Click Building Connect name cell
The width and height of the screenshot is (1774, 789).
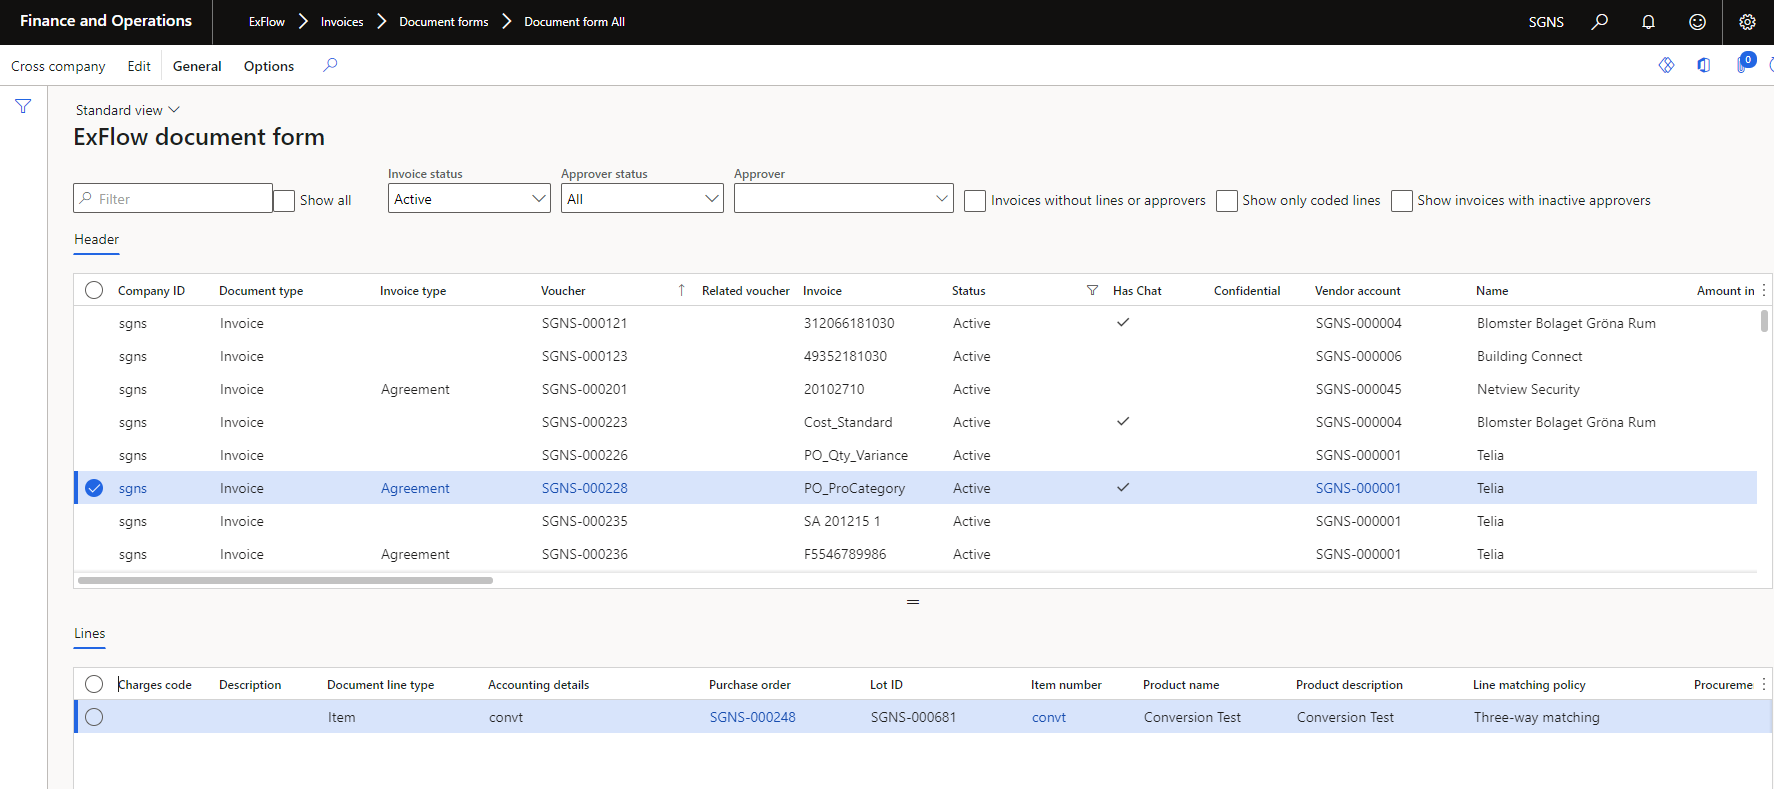pyautogui.click(x=1529, y=356)
